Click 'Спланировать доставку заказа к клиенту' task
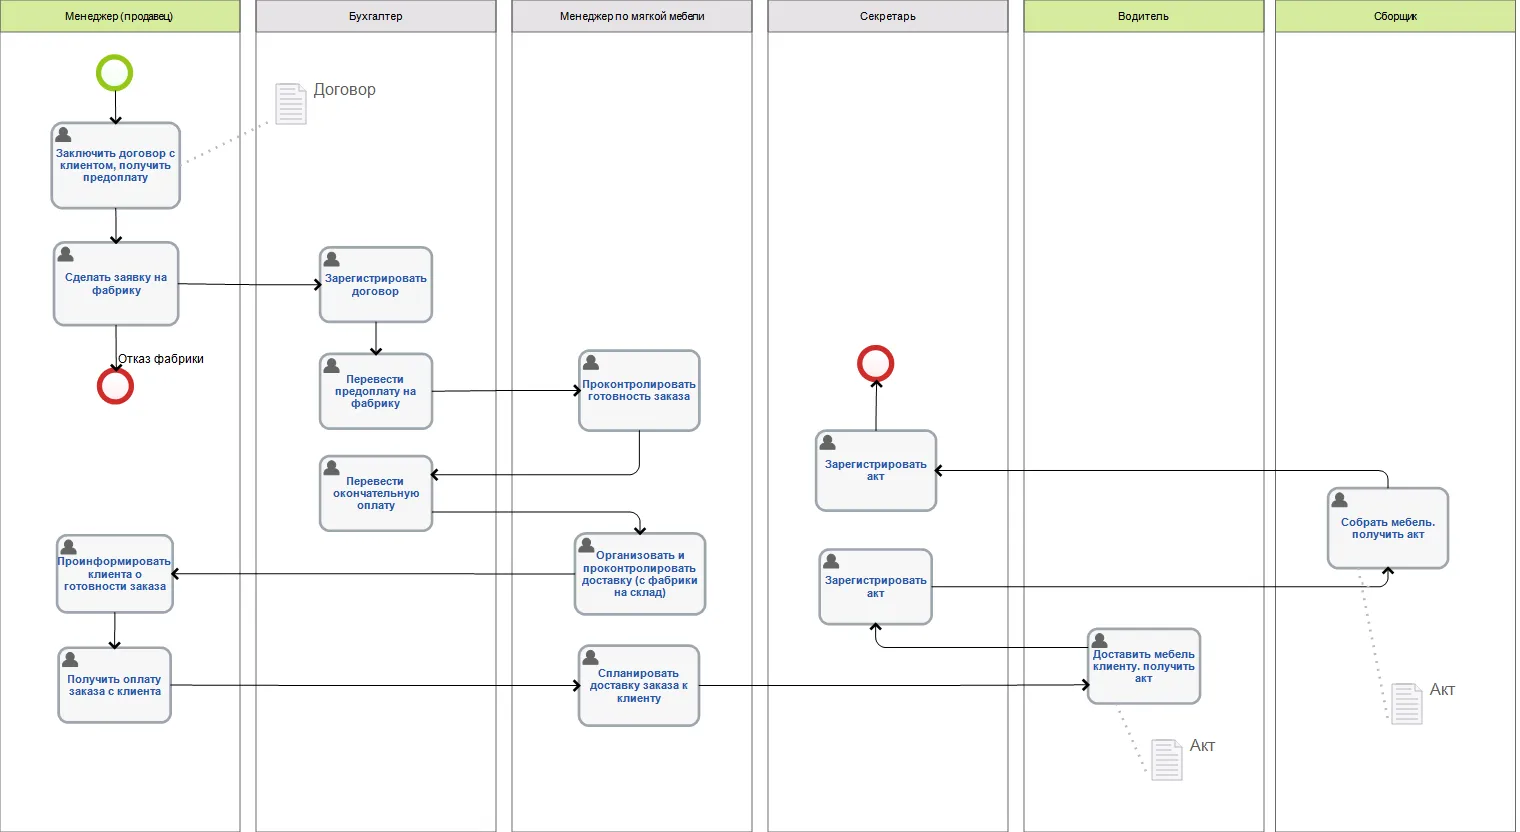The width and height of the screenshot is (1520, 832). click(638, 686)
